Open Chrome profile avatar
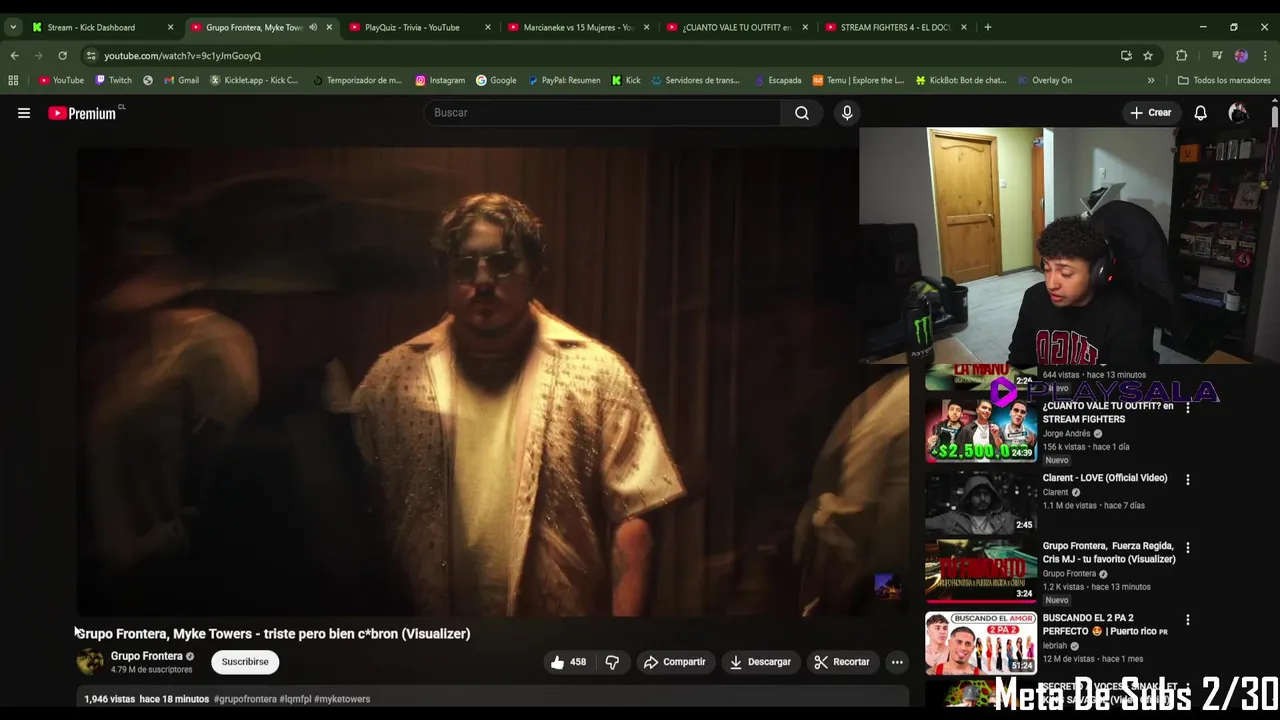The height and width of the screenshot is (720, 1280). pos(1241,56)
